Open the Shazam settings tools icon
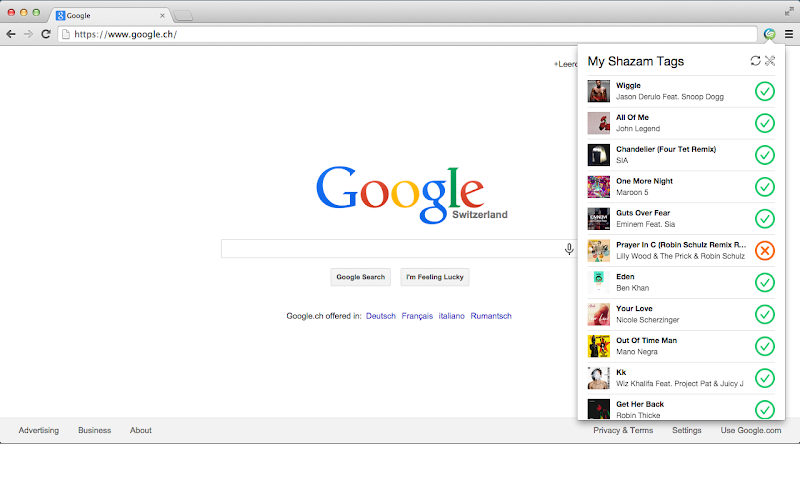 pos(770,61)
